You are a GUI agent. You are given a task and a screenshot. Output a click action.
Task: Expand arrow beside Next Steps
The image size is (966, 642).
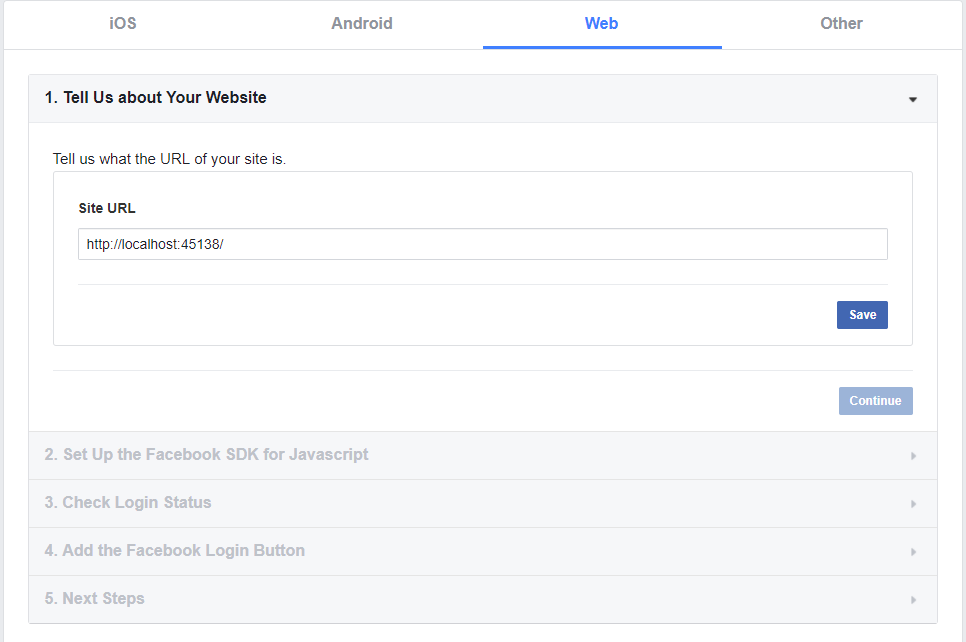point(913,600)
